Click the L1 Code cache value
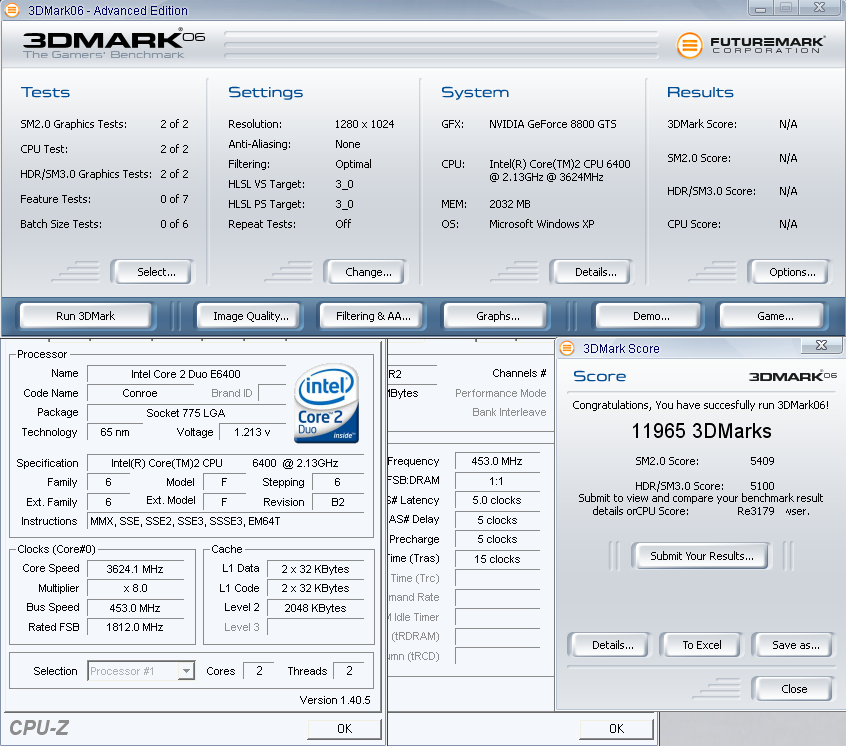Image resolution: width=846 pixels, height=746 pixels. pos(315,588)
